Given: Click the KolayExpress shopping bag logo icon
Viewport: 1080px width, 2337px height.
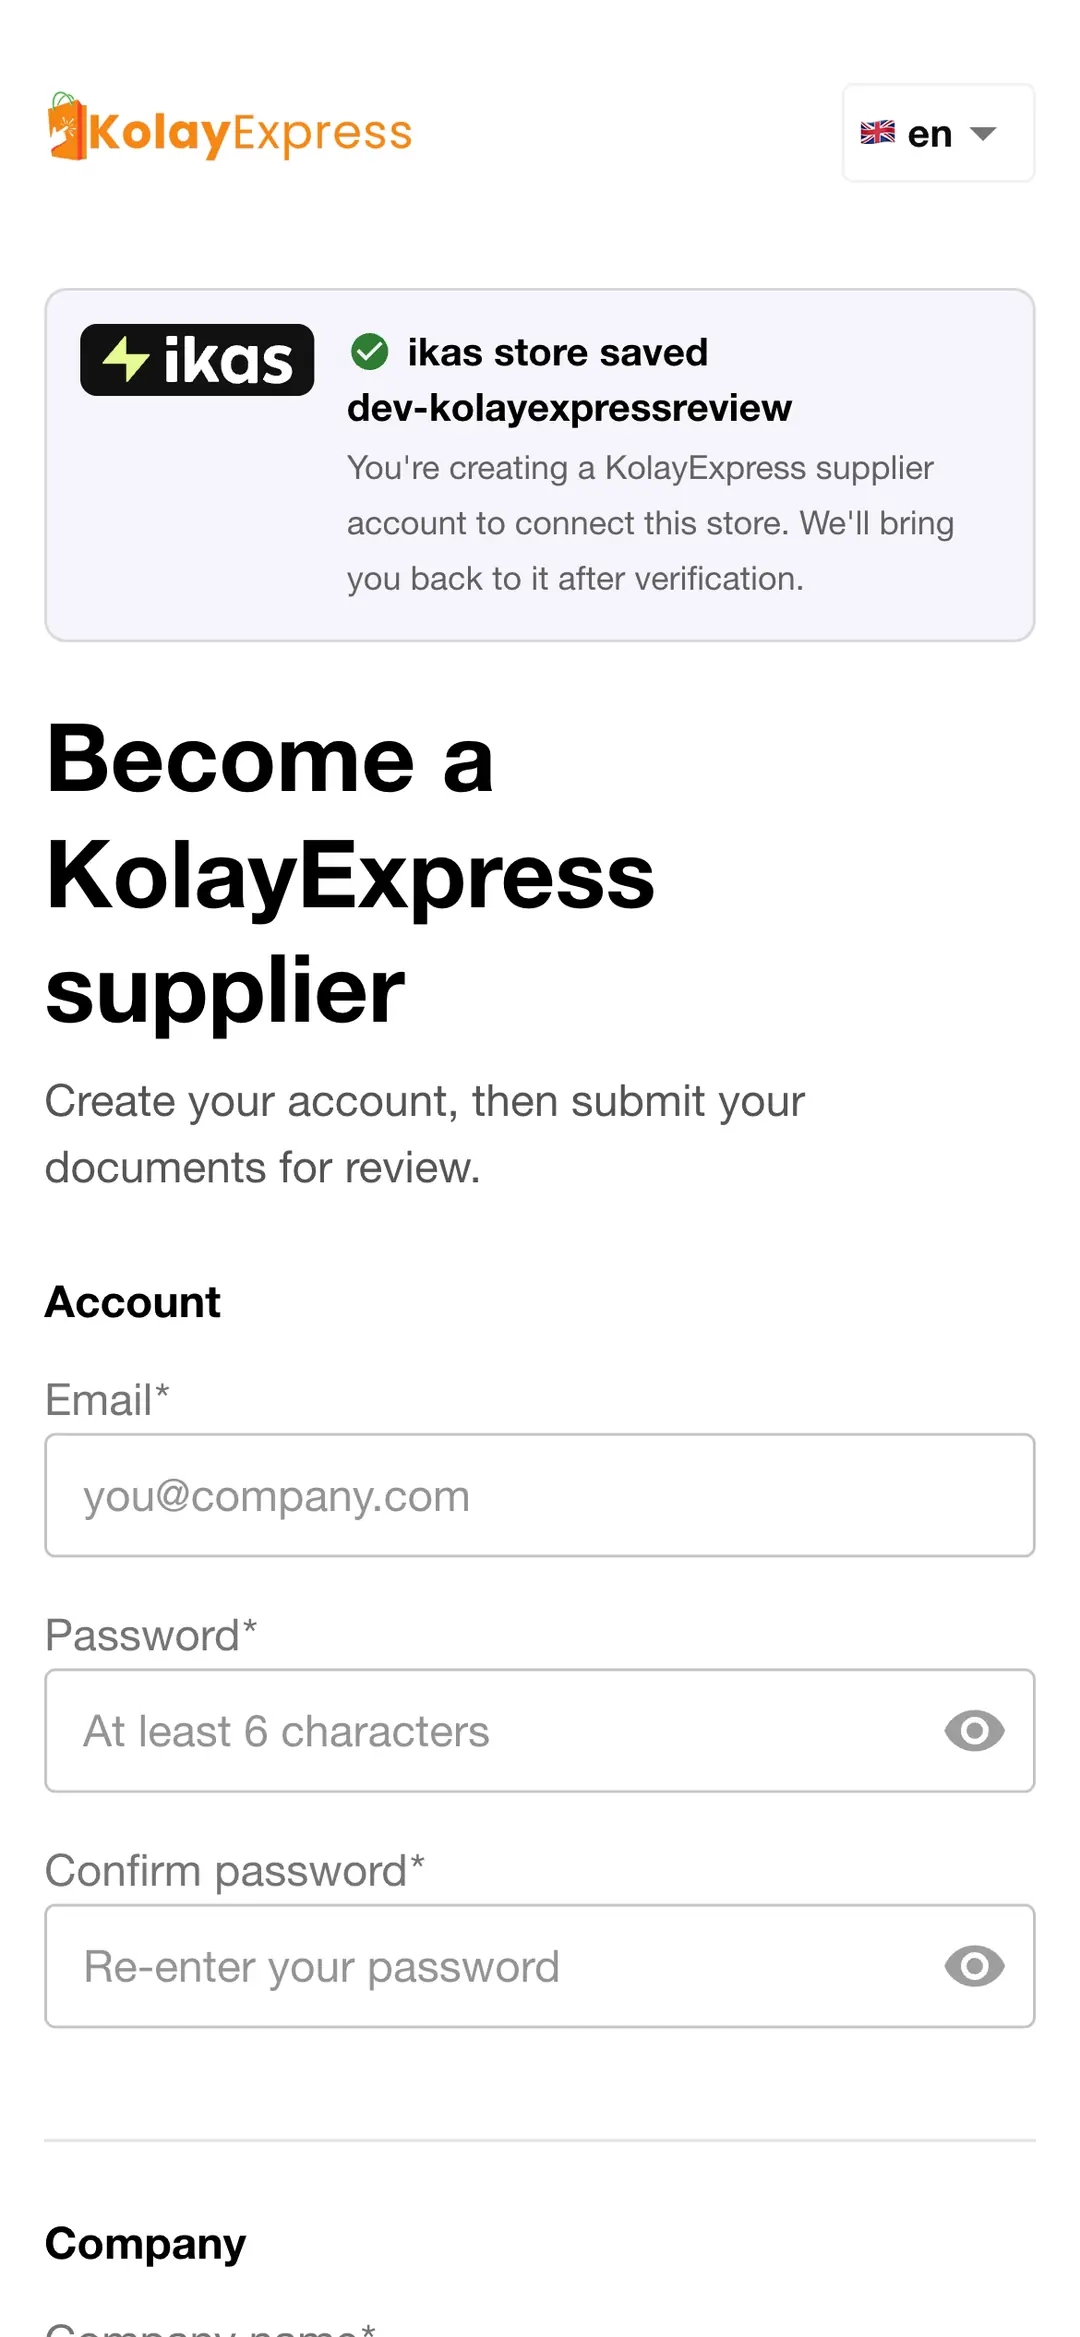Looking at the screenshot, I should tap(66, 127).
